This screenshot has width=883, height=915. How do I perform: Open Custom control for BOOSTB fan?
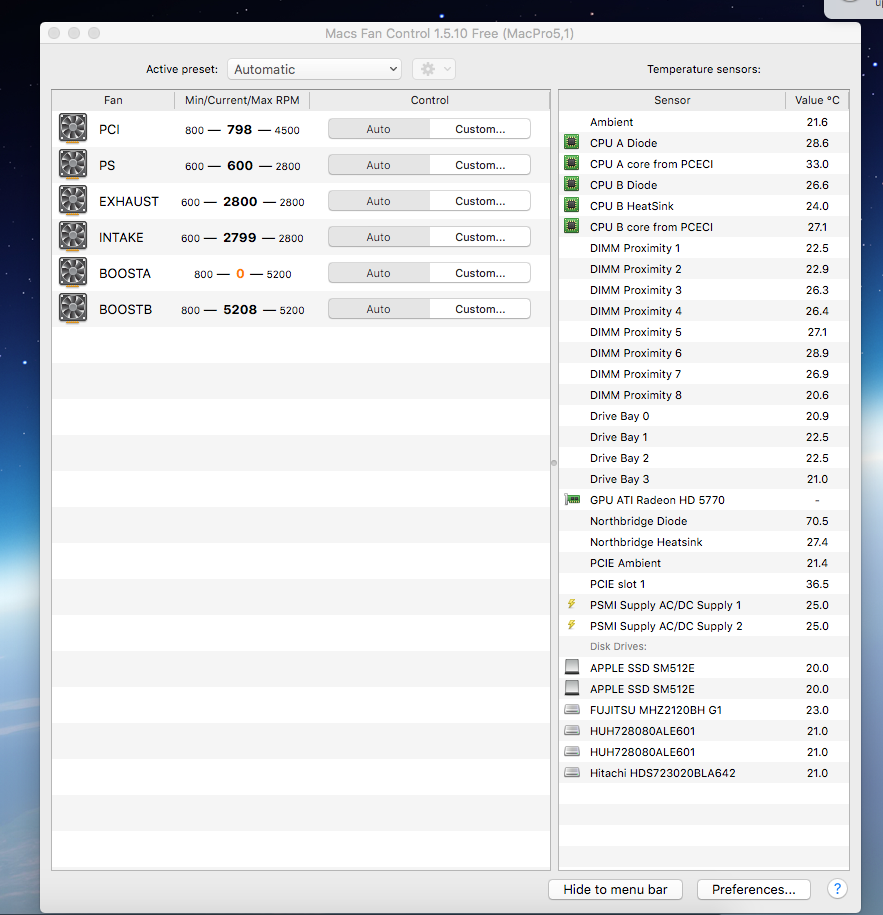480,309
